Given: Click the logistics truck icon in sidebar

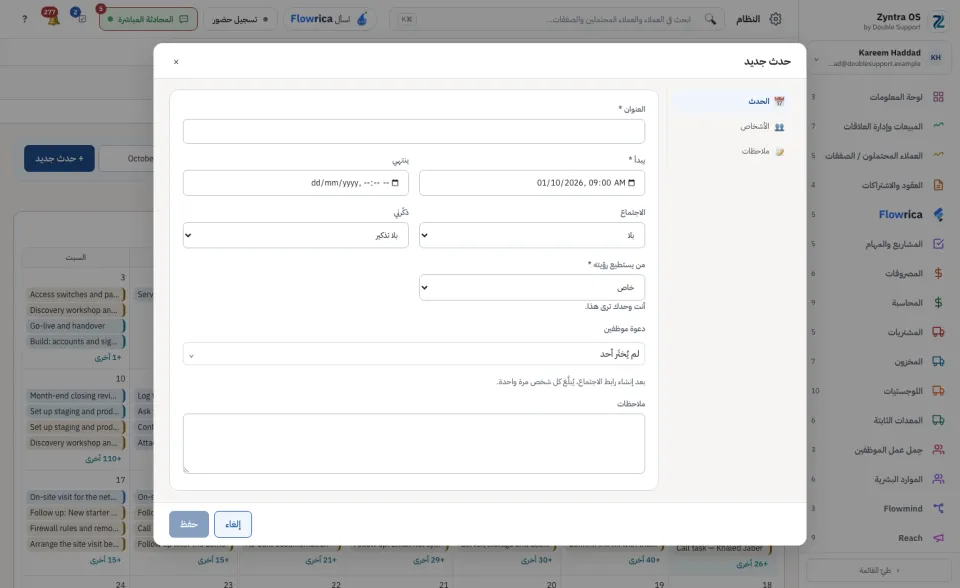Looking at the screenshot, I should (938, 391).
